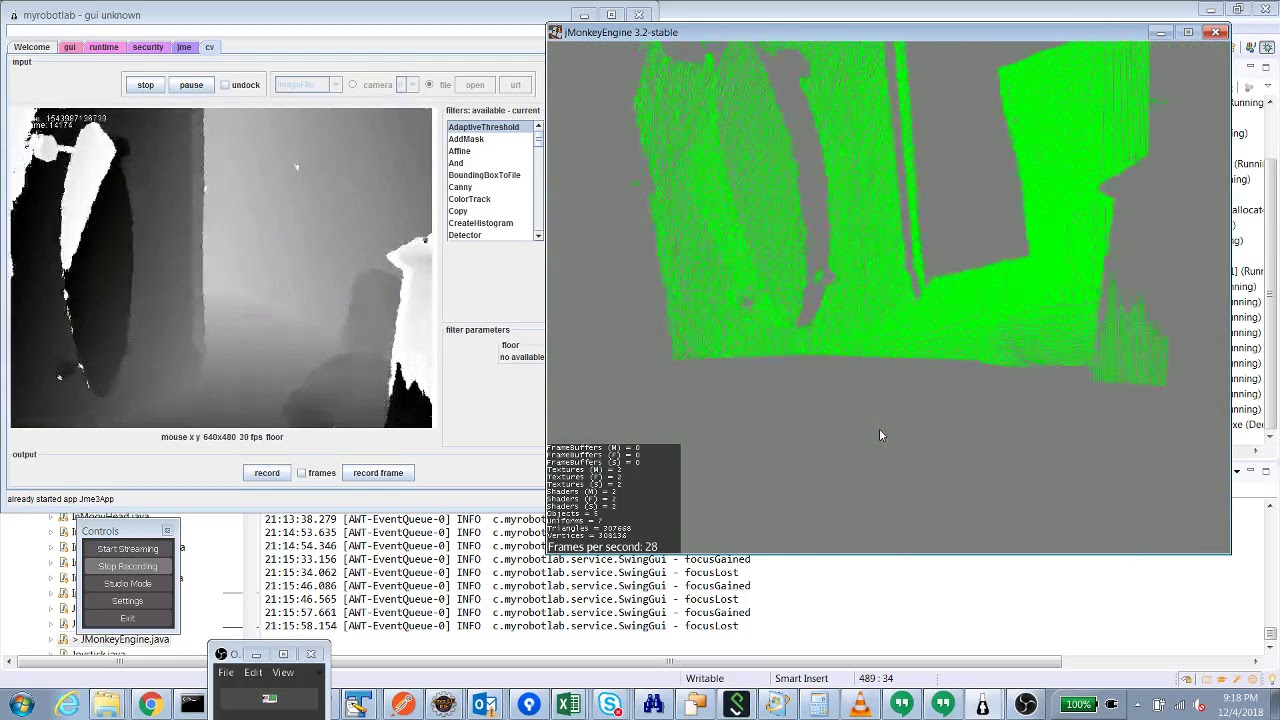Select Detector filter in list
The width and height of the screenshot is (1280, 720).
pos(490,235)
